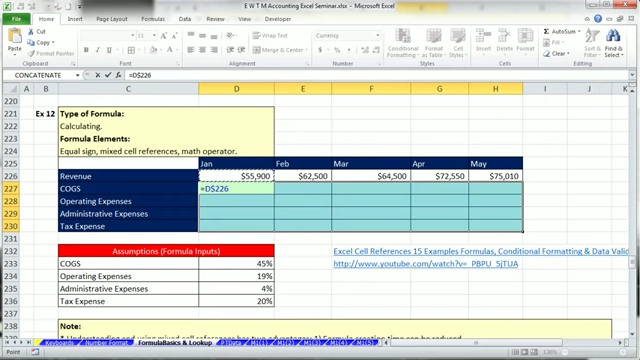Open the font name dropdown
This screenshot has height=360, width=640.
(132, 36)
